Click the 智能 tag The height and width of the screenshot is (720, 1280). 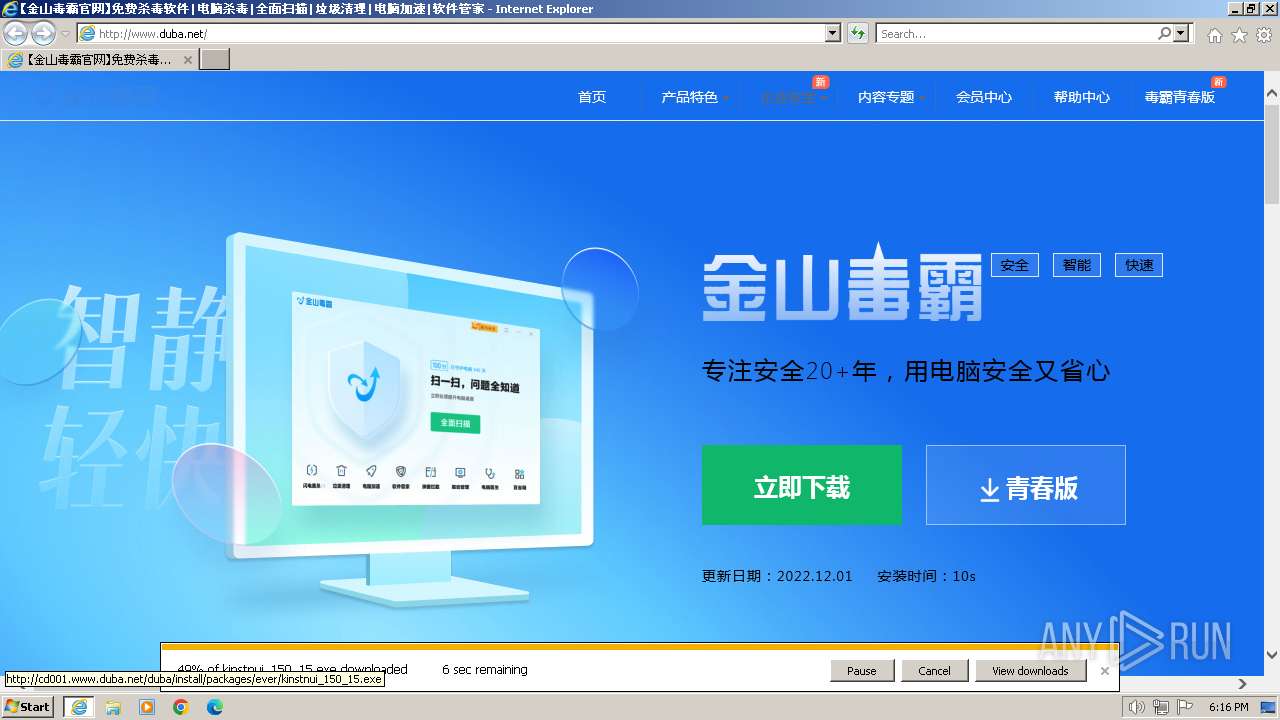point(1077,265)
